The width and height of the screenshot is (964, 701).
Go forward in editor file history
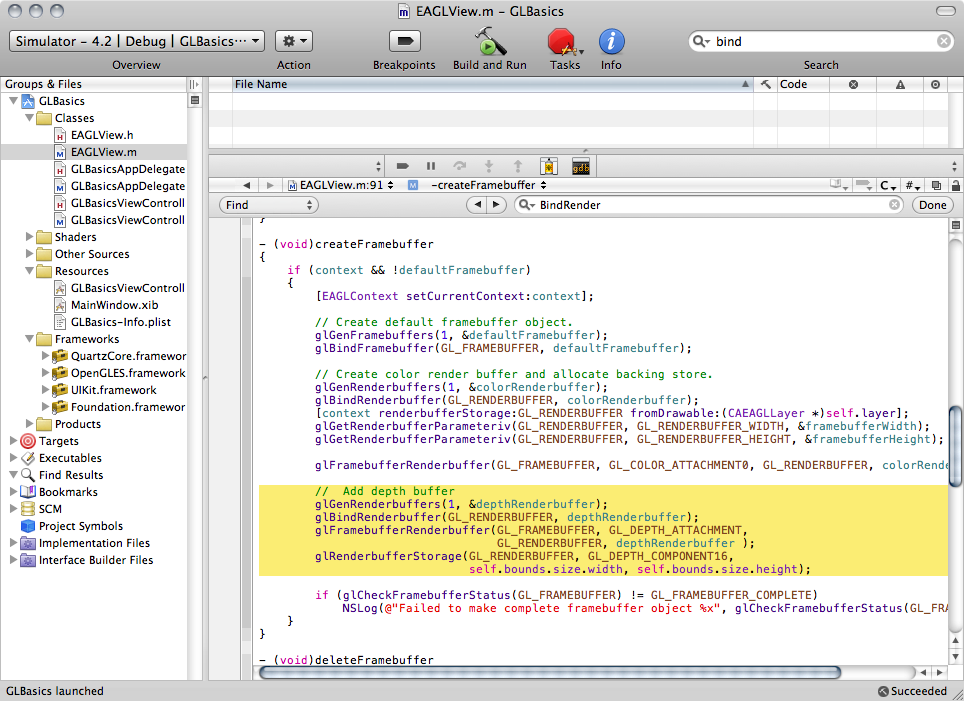tap(270, 185)
